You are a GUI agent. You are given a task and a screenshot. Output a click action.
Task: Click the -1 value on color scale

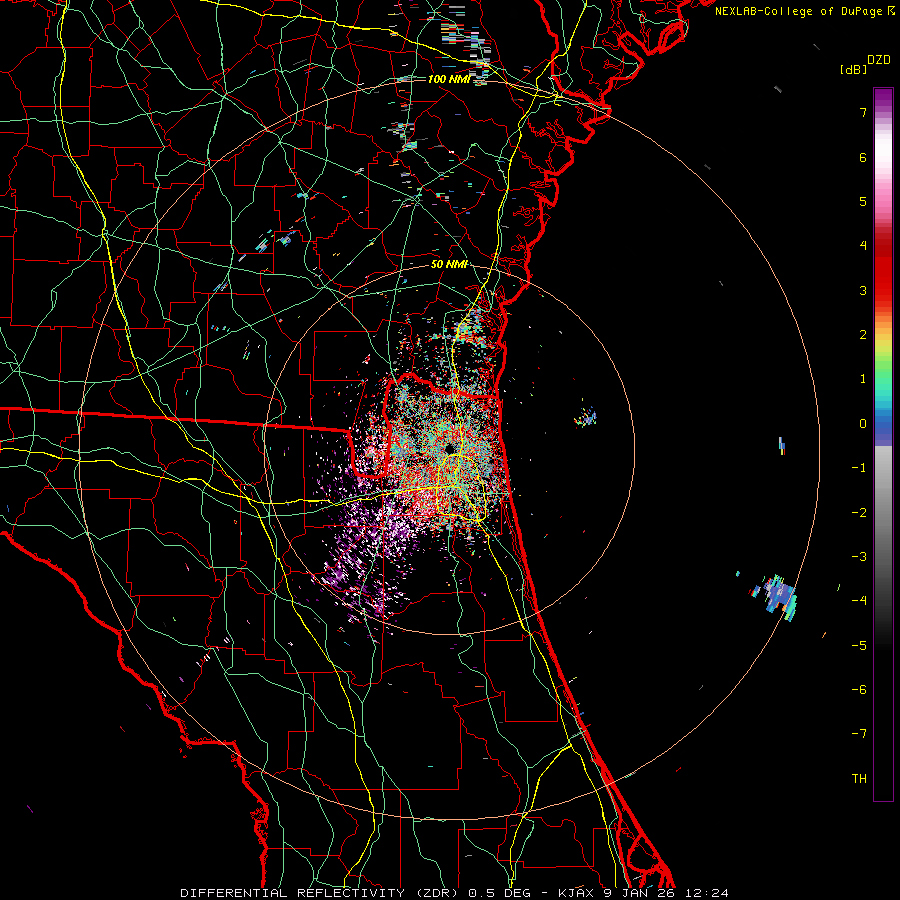tap(859, 467)
